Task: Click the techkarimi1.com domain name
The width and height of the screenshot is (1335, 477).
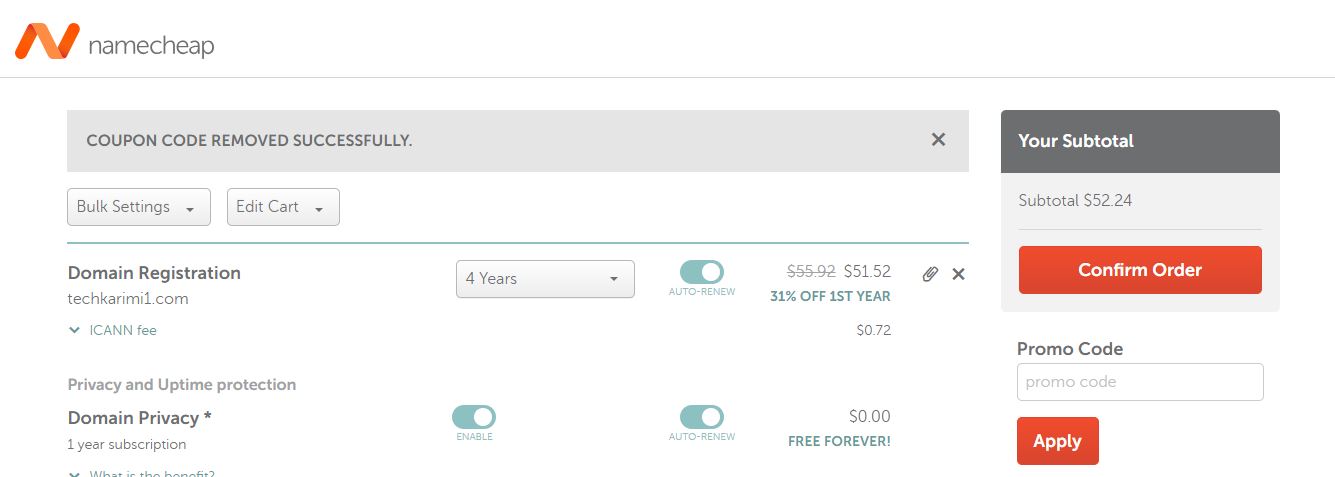Action: point(128,299)
